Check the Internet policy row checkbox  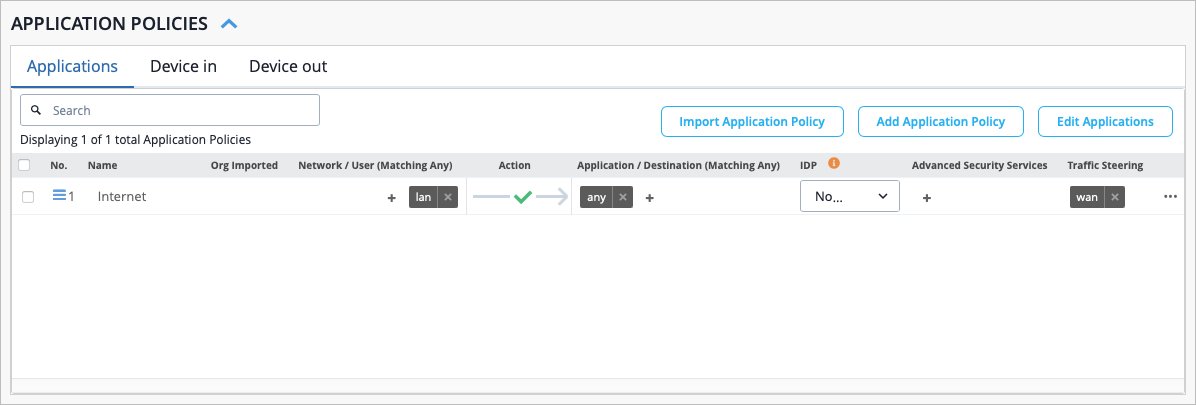coord(28,197)
